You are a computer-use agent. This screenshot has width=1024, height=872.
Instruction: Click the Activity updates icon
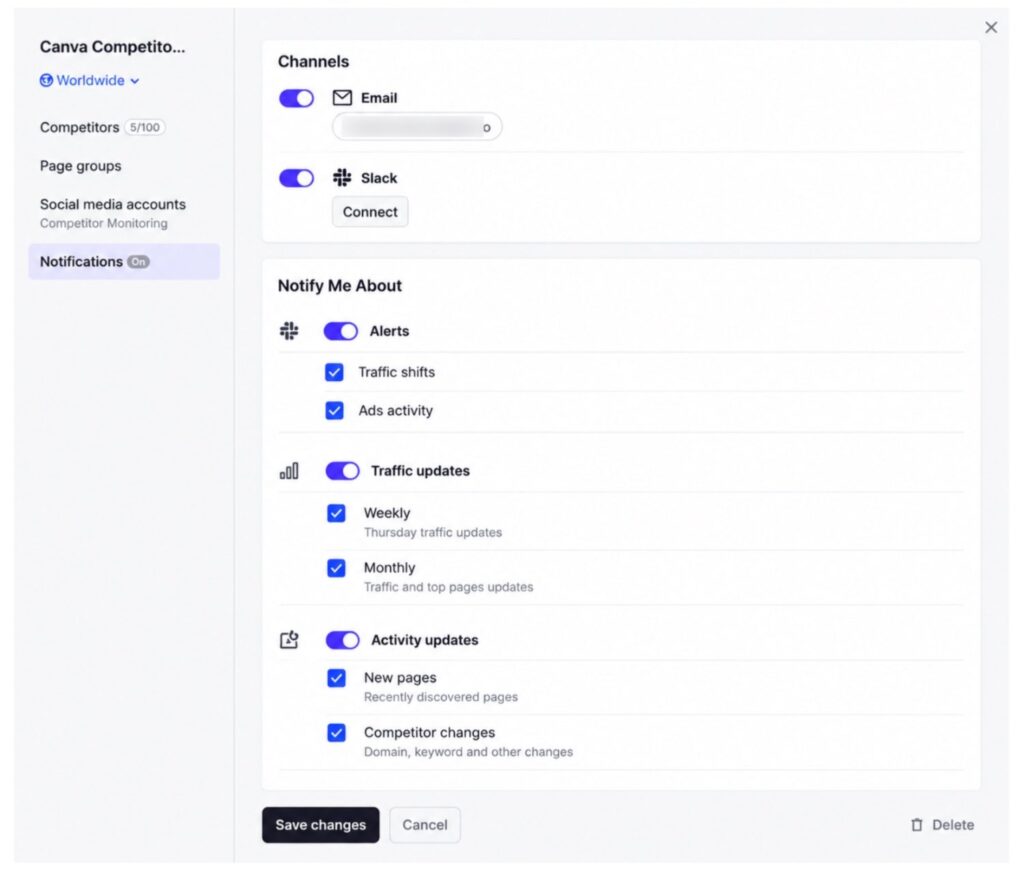tap(289, 640)
